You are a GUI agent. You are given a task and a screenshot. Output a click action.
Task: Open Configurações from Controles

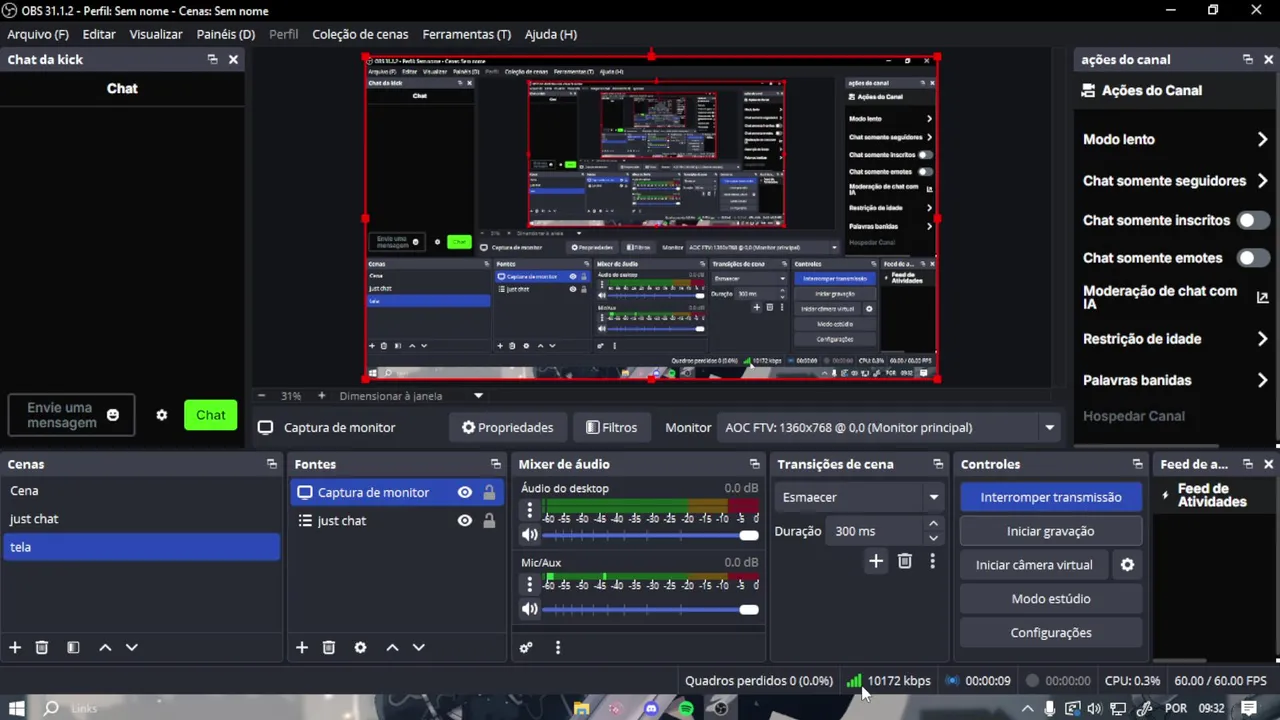(x=1051, y=633)
